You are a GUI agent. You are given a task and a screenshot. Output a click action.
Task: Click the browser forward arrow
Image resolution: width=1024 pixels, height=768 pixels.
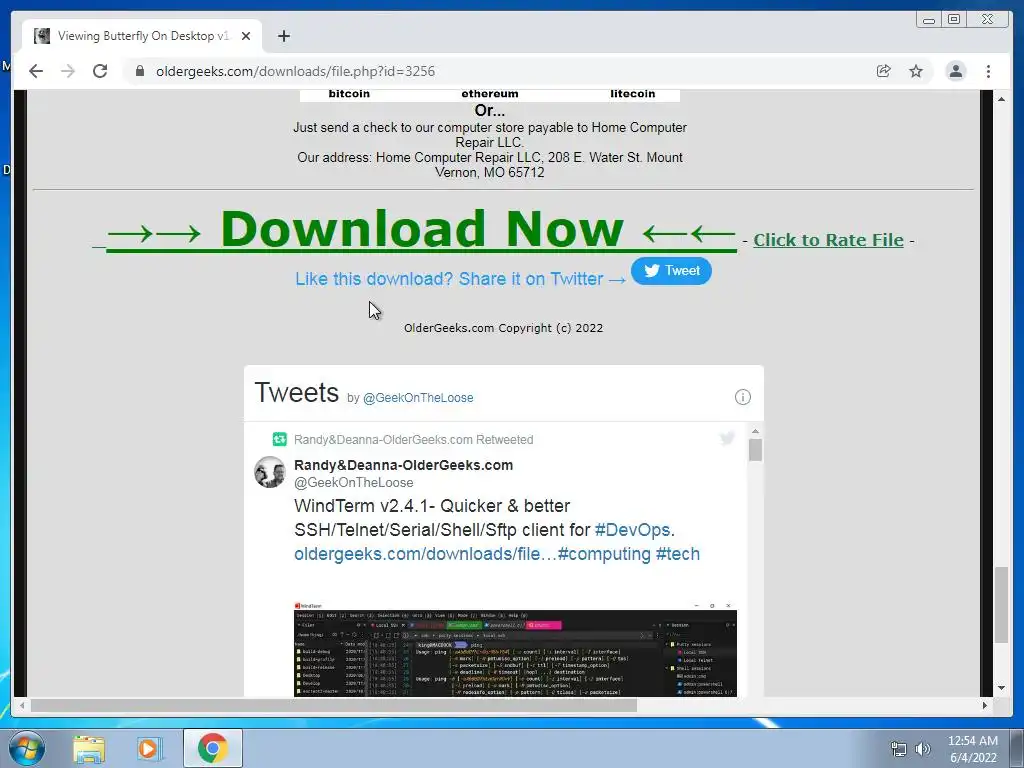[68, 71]
